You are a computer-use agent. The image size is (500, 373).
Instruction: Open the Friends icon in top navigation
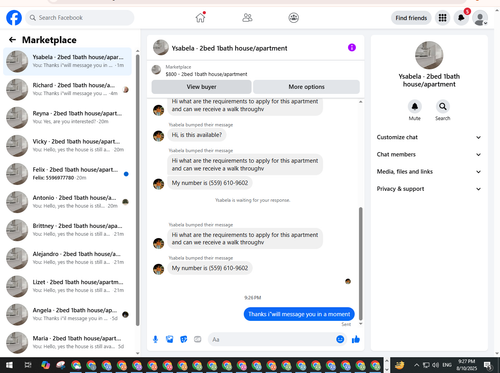pos(247,18)
